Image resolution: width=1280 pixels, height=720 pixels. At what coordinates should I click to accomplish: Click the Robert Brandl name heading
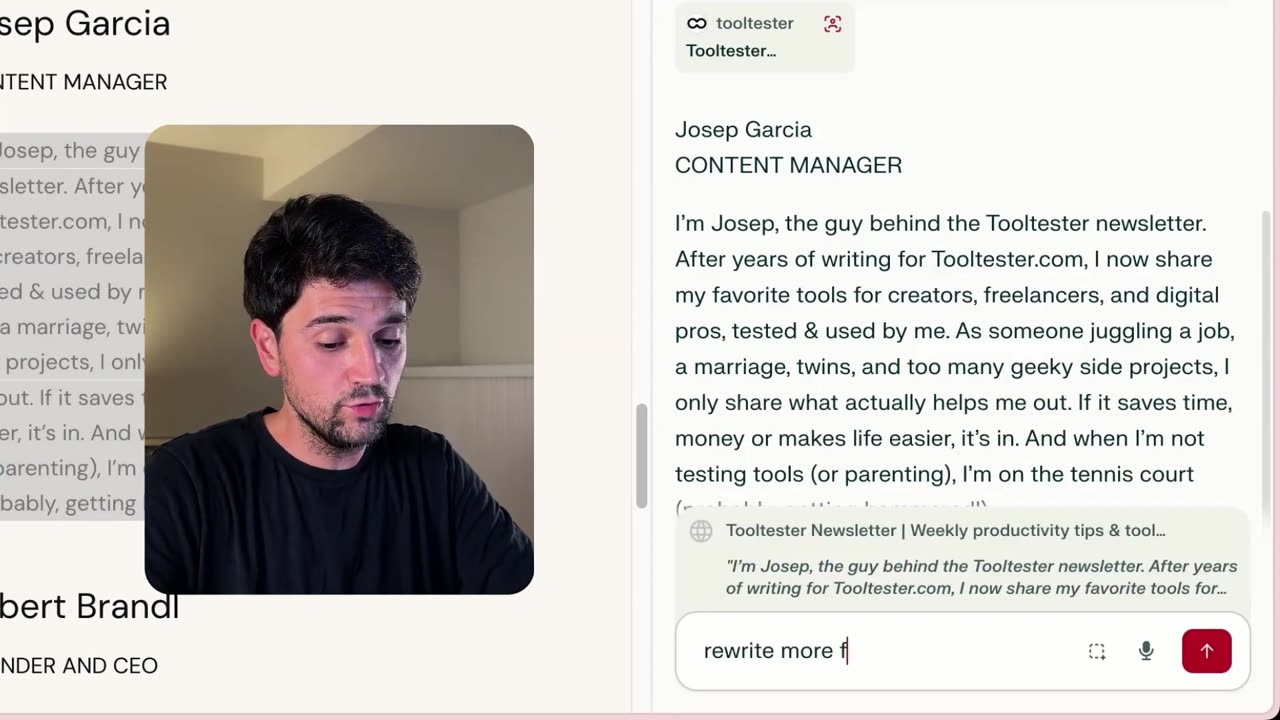point(89,606)
